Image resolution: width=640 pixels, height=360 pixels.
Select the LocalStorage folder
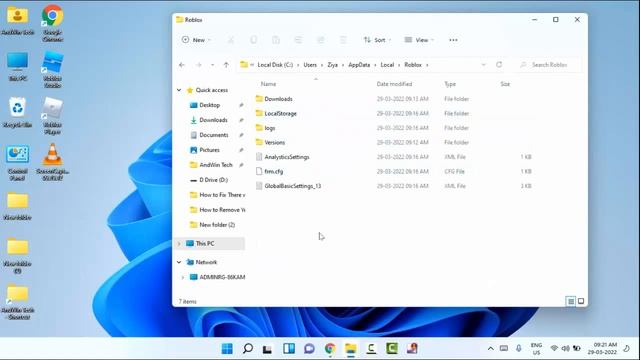coord(280,113)
